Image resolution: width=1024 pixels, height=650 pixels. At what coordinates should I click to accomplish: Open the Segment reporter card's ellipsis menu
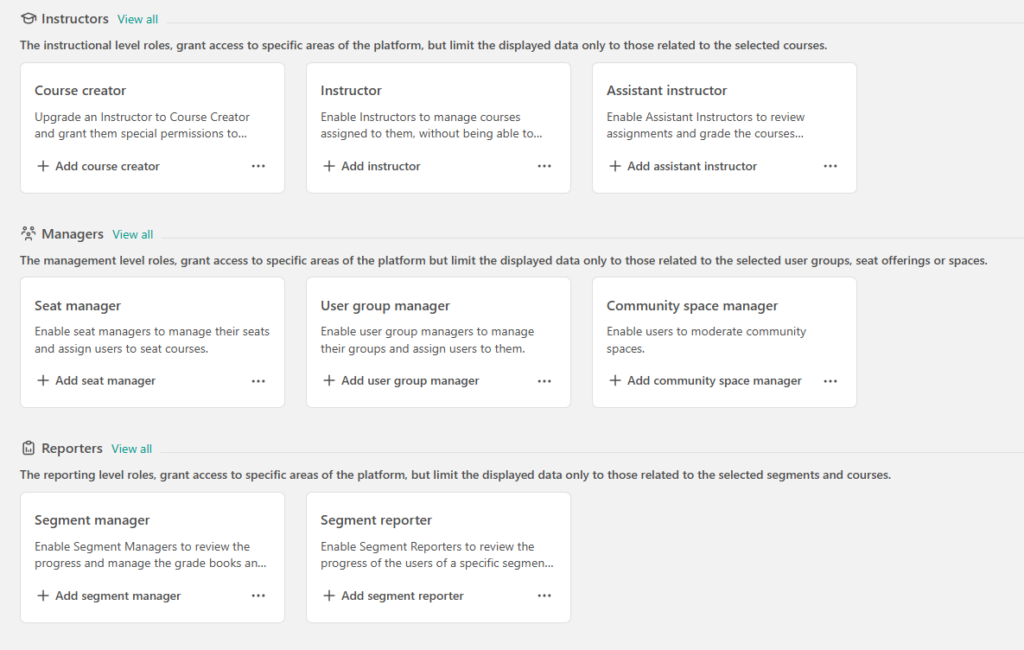544,596
